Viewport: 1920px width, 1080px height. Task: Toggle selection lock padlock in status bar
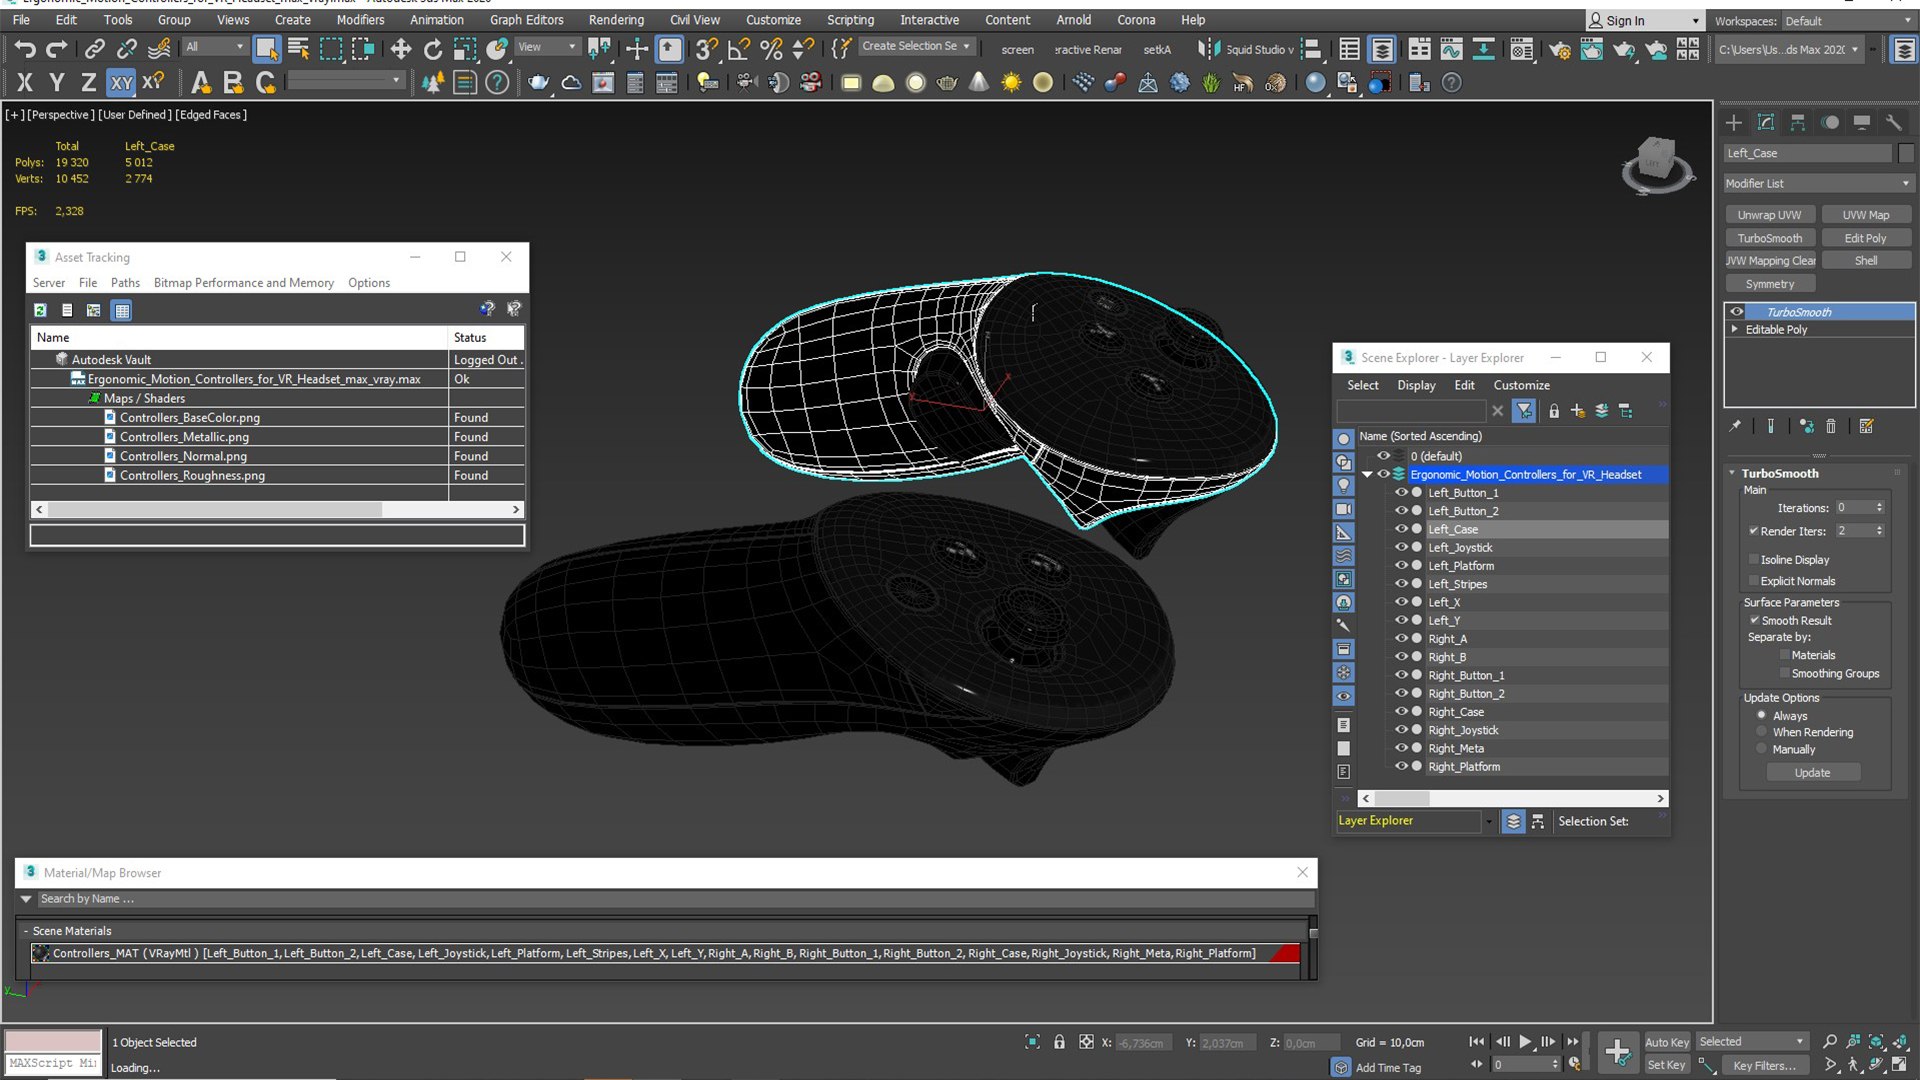(x=1059, y=1042)
